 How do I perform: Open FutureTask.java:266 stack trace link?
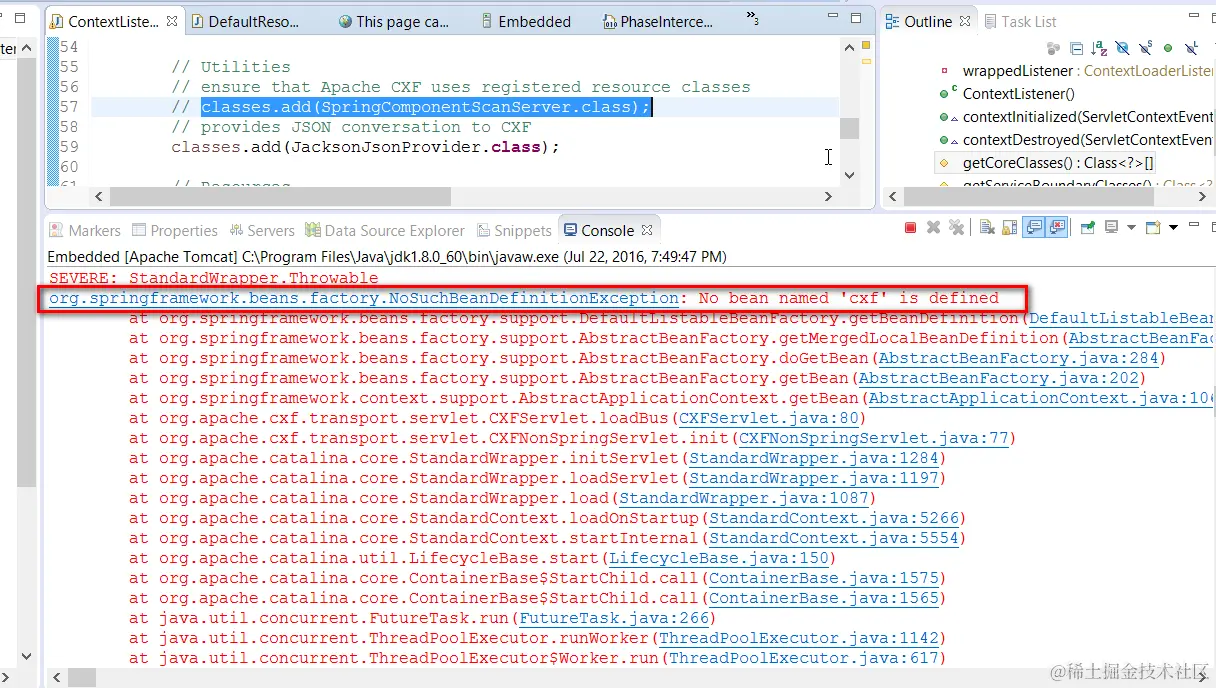pos(614,618)
